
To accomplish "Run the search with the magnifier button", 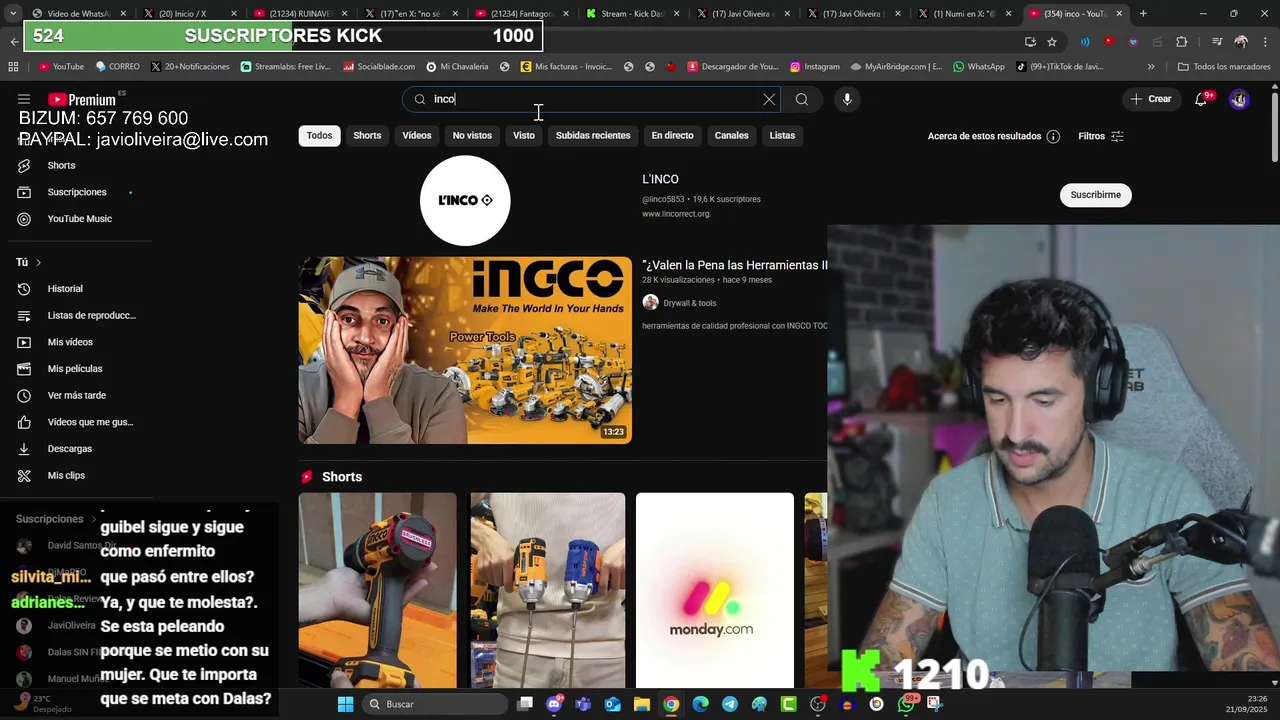I will pyautogui.click(x=802, y=99).
